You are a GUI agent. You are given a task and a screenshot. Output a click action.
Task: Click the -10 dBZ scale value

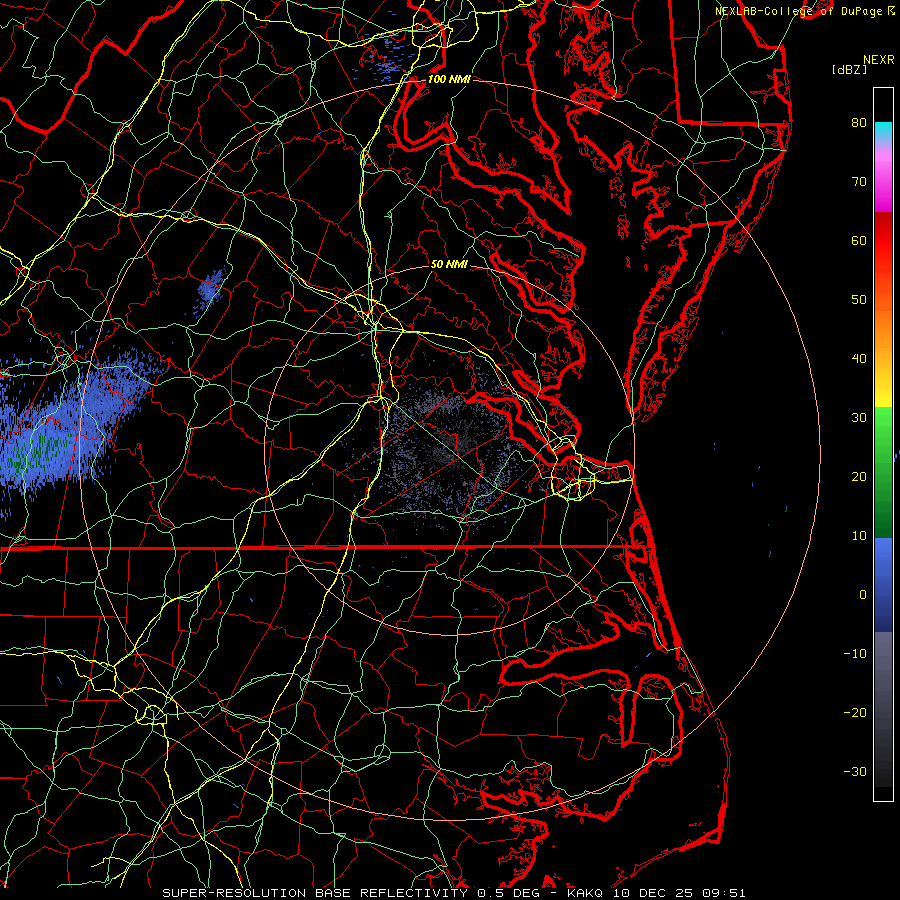pos(855,654)
